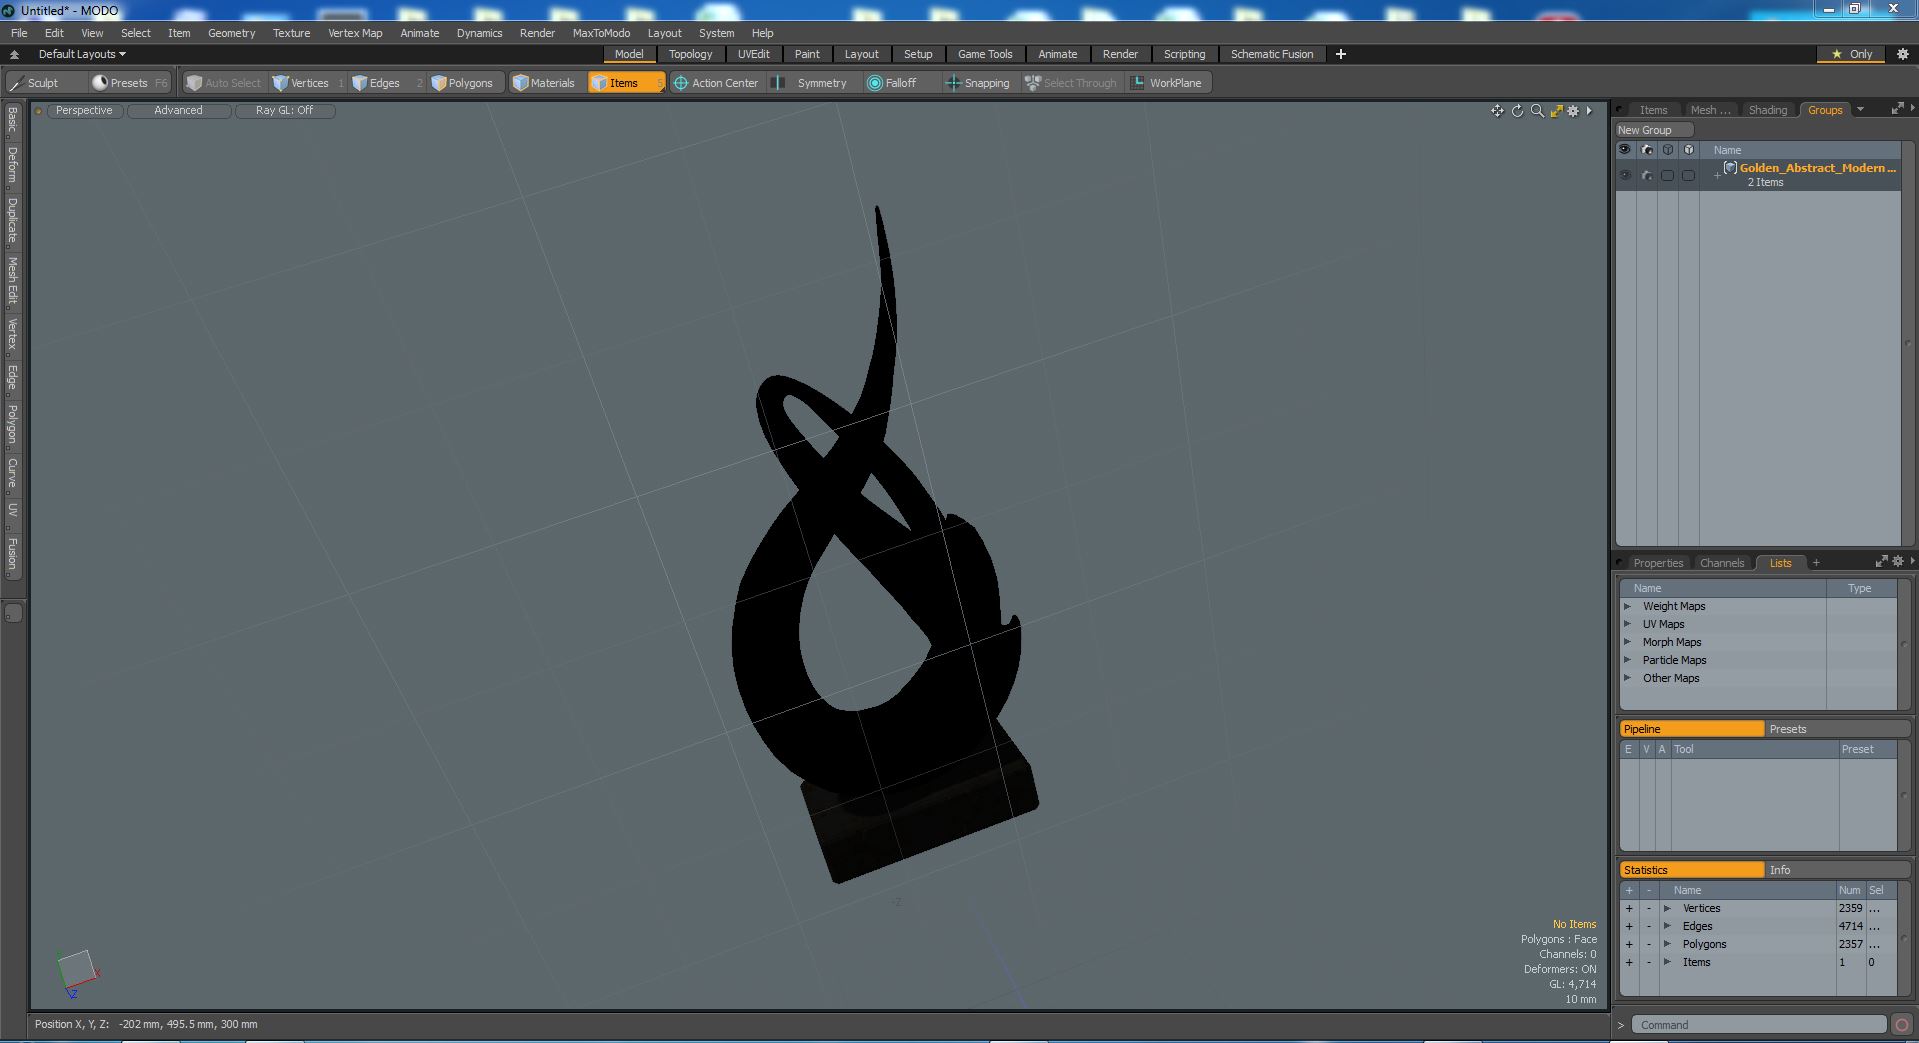Open the Action Center options
The image size is (1919, 1043).
716,83
